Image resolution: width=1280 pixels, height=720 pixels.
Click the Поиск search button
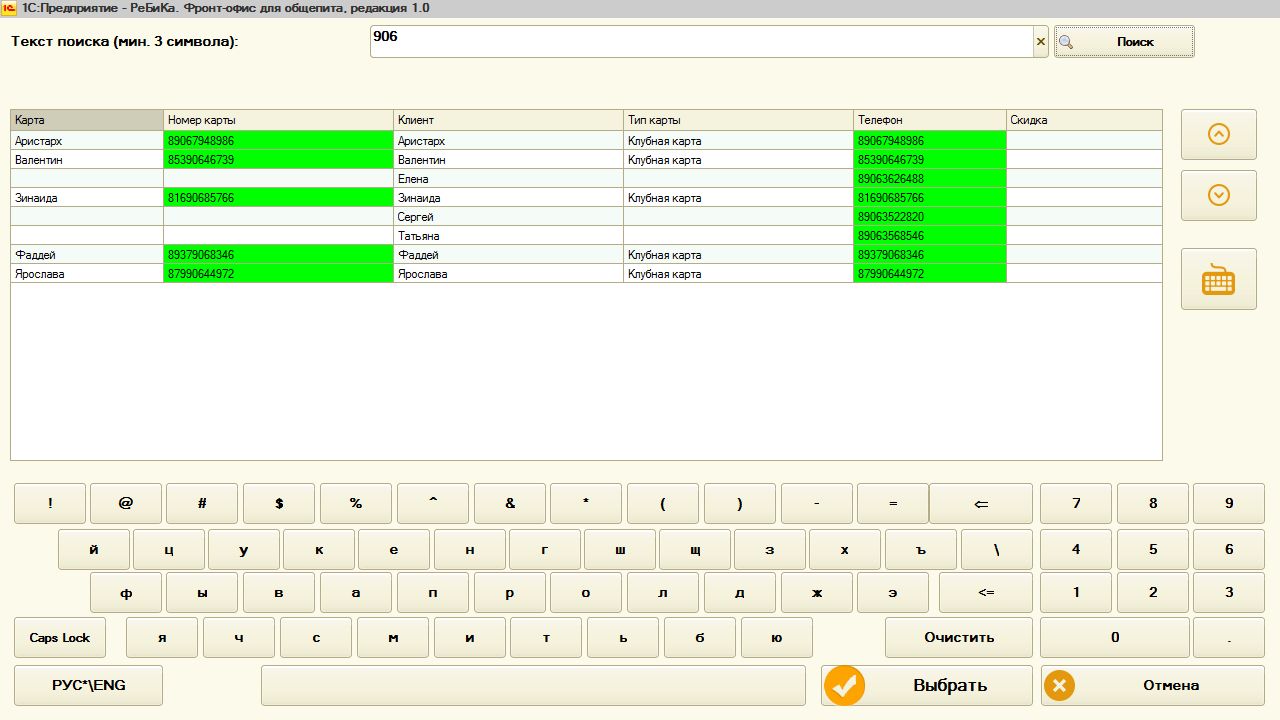1124,41
